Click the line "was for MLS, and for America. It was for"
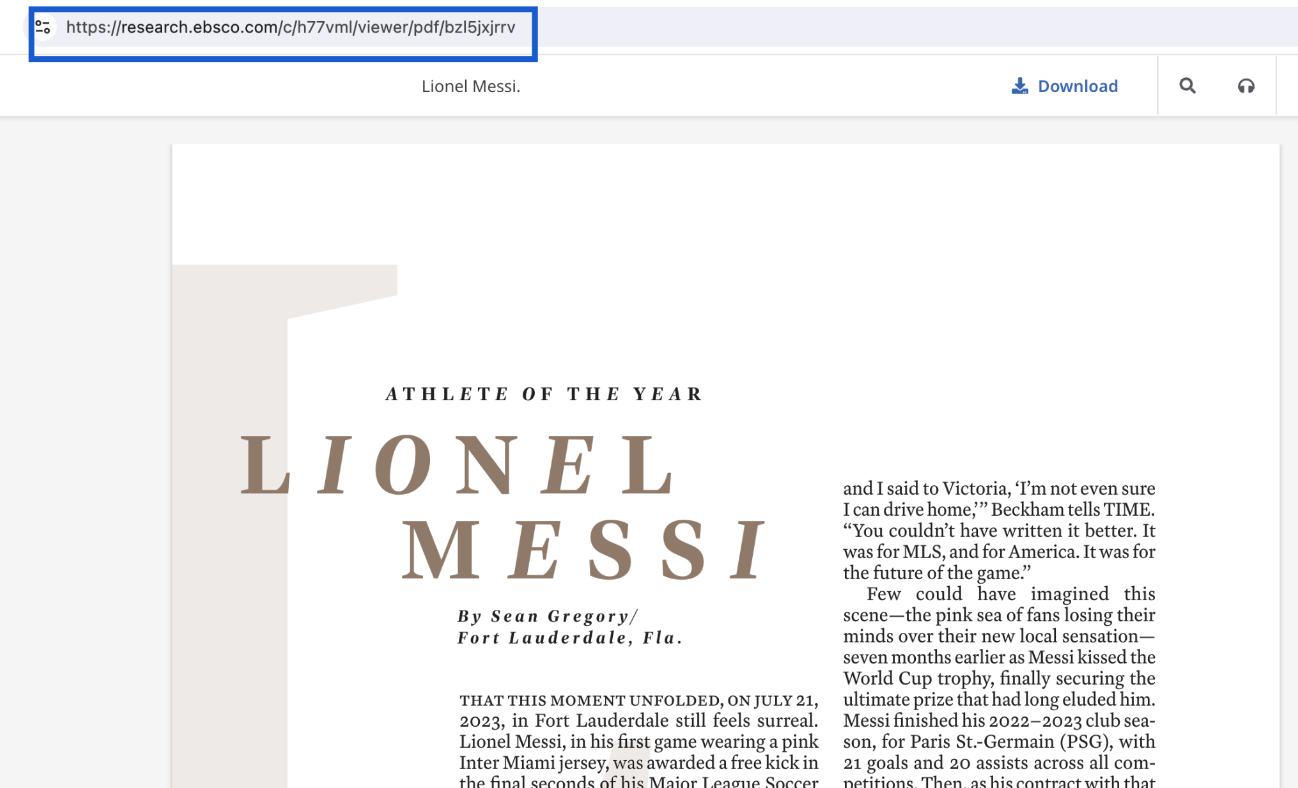Screen dimensions: 1298x788 pos(999,552)
